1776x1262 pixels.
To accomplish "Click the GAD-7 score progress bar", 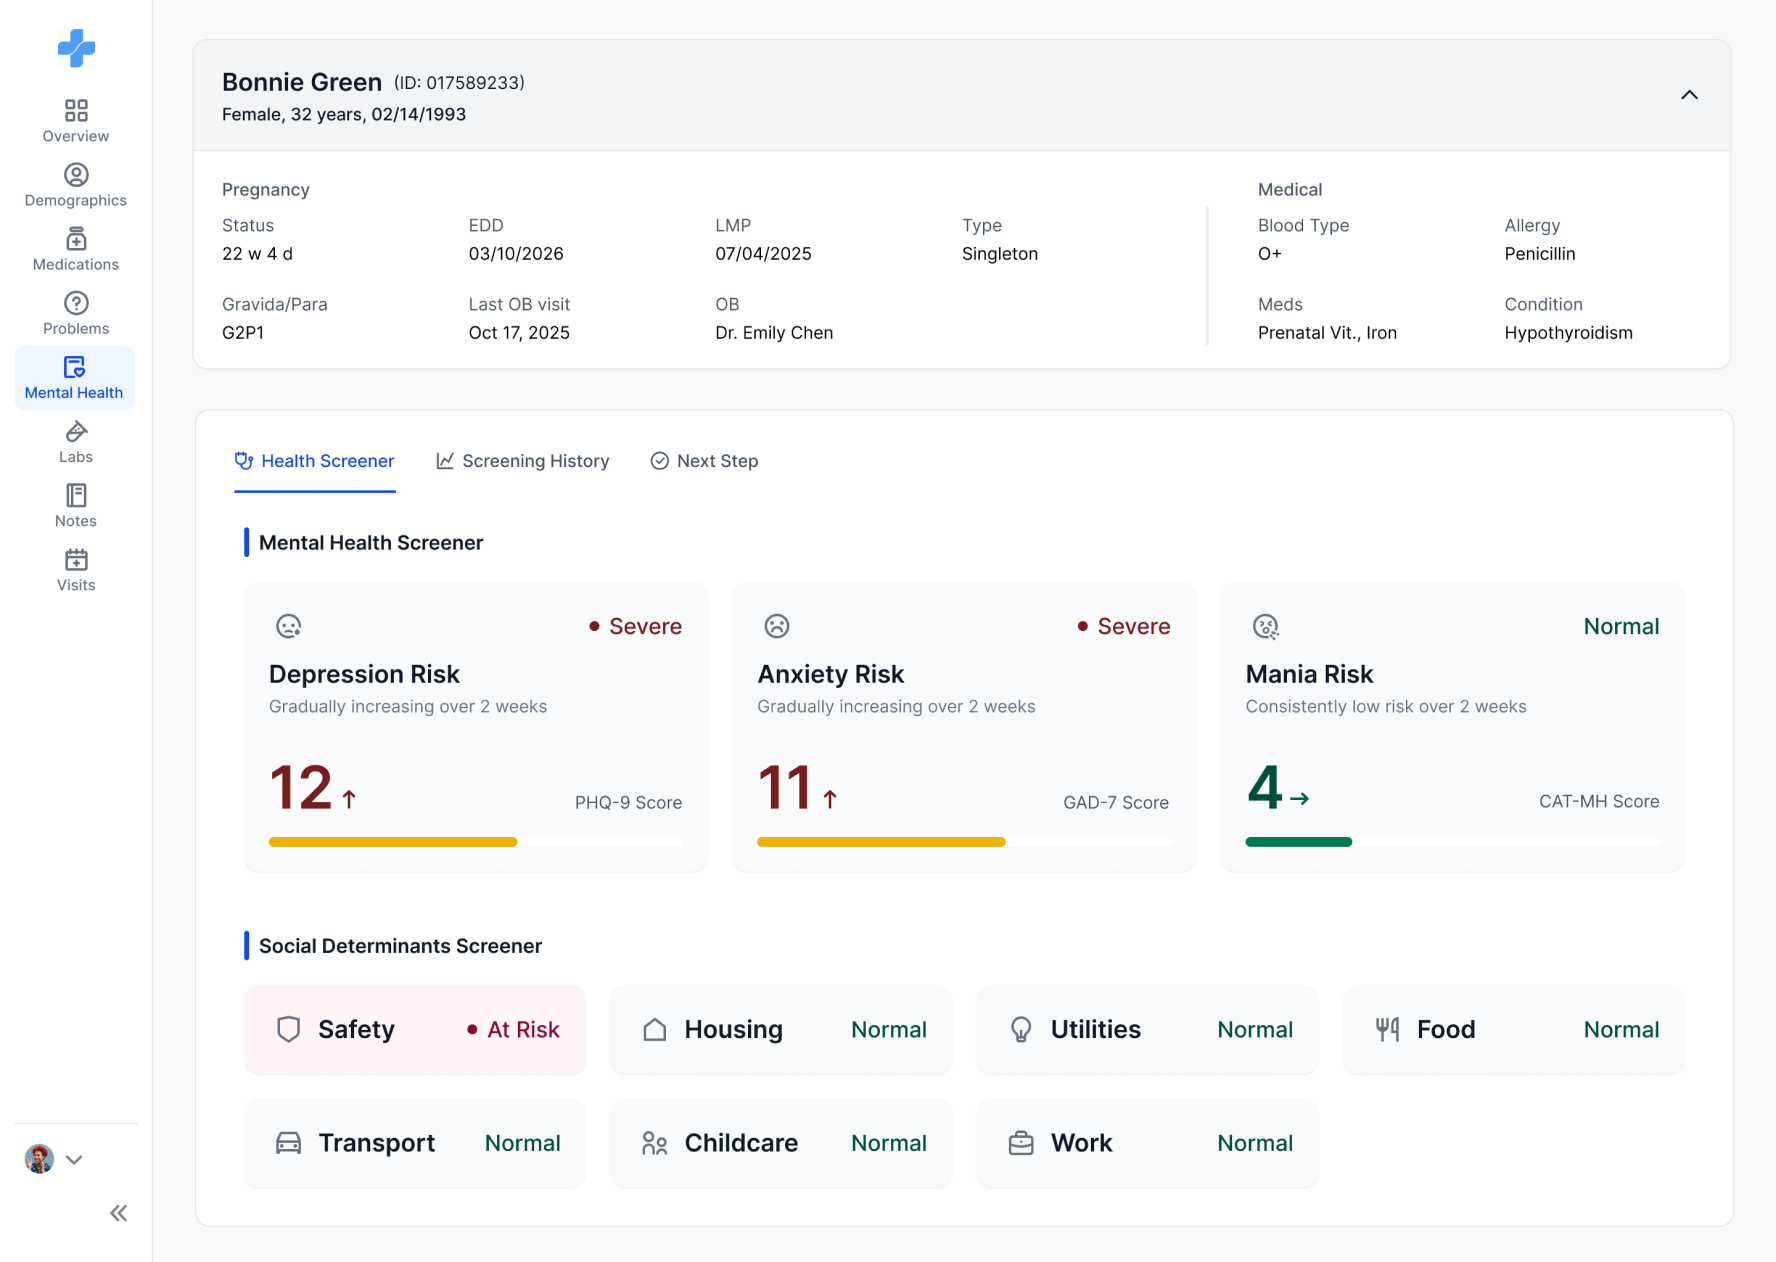I will (x=964, y=842).
